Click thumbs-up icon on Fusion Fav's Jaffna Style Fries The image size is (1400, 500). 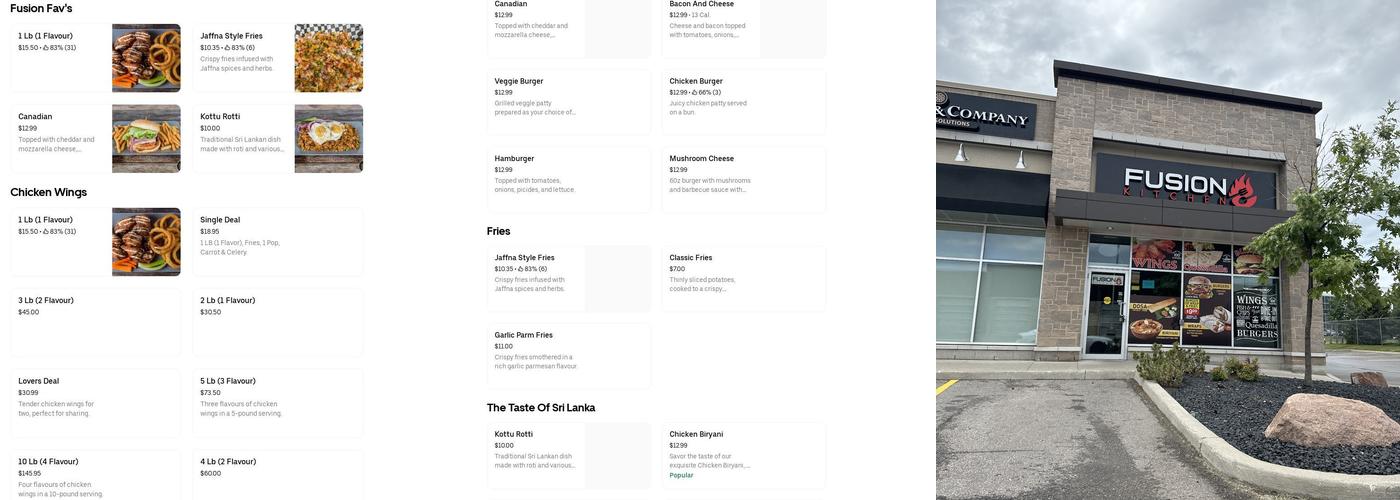[227, 48]
